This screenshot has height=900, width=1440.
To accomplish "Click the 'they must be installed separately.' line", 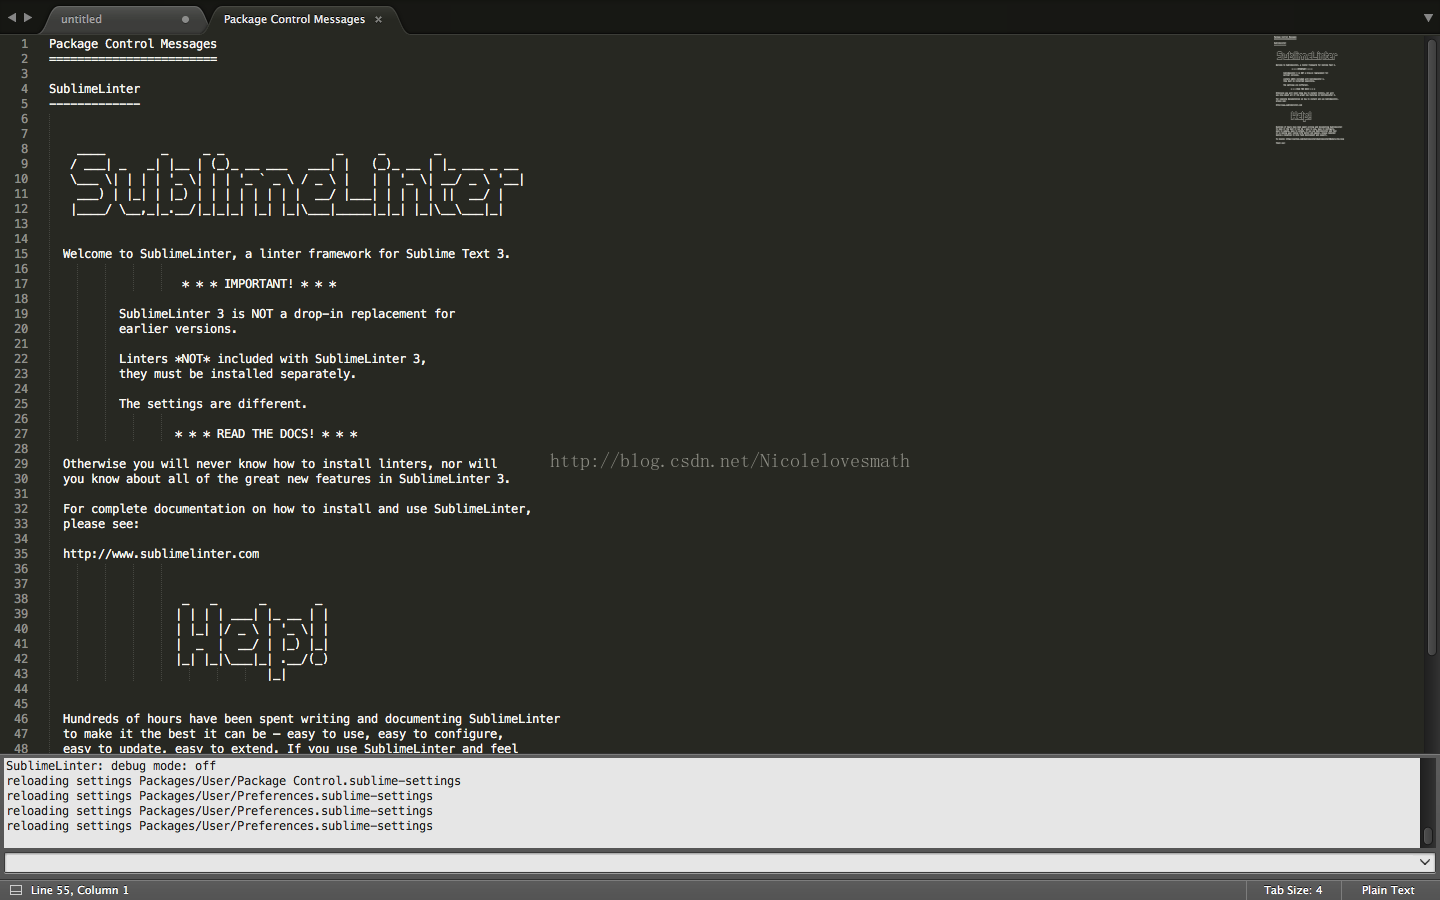I will coord(237,374).
